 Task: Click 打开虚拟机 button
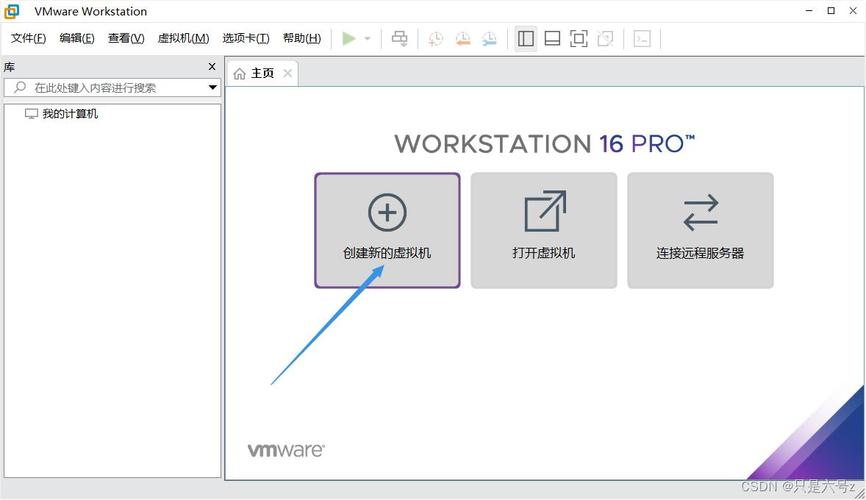coord(543,230)
